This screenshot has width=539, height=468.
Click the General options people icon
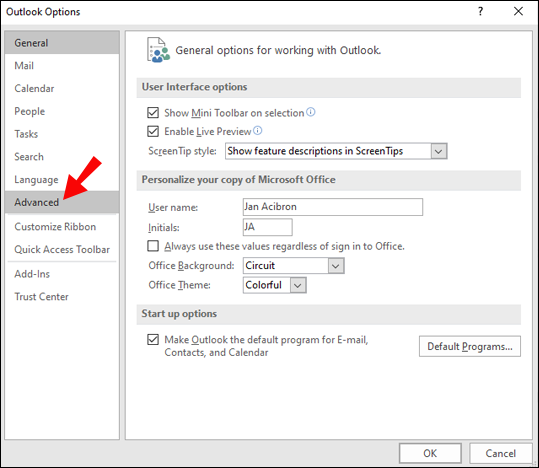[x=158, y=50]
